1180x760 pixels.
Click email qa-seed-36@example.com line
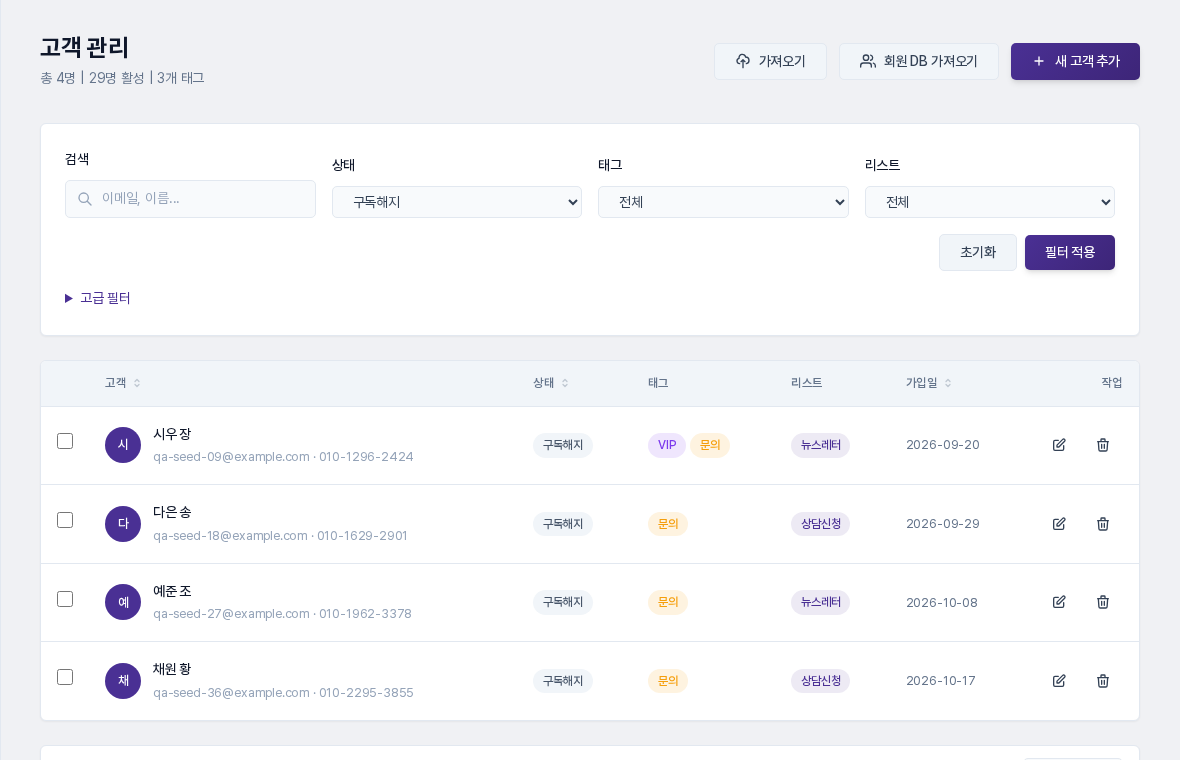coord(283,693)
